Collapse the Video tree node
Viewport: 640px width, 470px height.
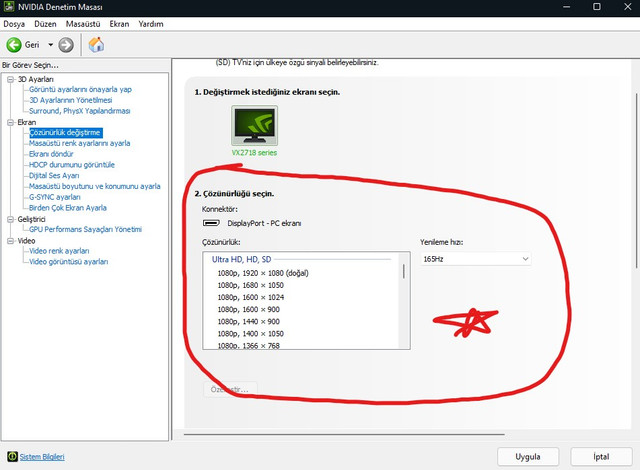click(8, 241)
